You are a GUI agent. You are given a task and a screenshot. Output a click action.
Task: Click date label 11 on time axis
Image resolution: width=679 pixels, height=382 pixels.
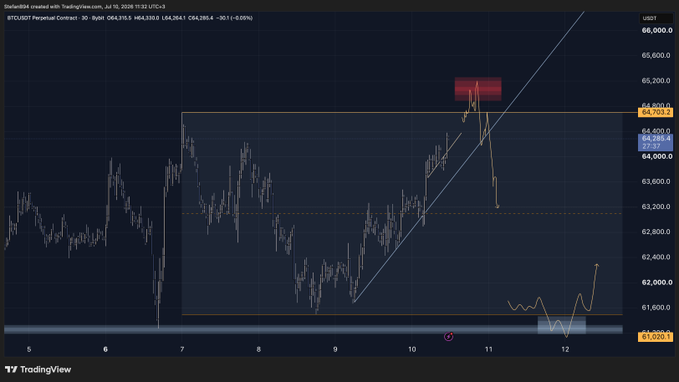[488, 350]
